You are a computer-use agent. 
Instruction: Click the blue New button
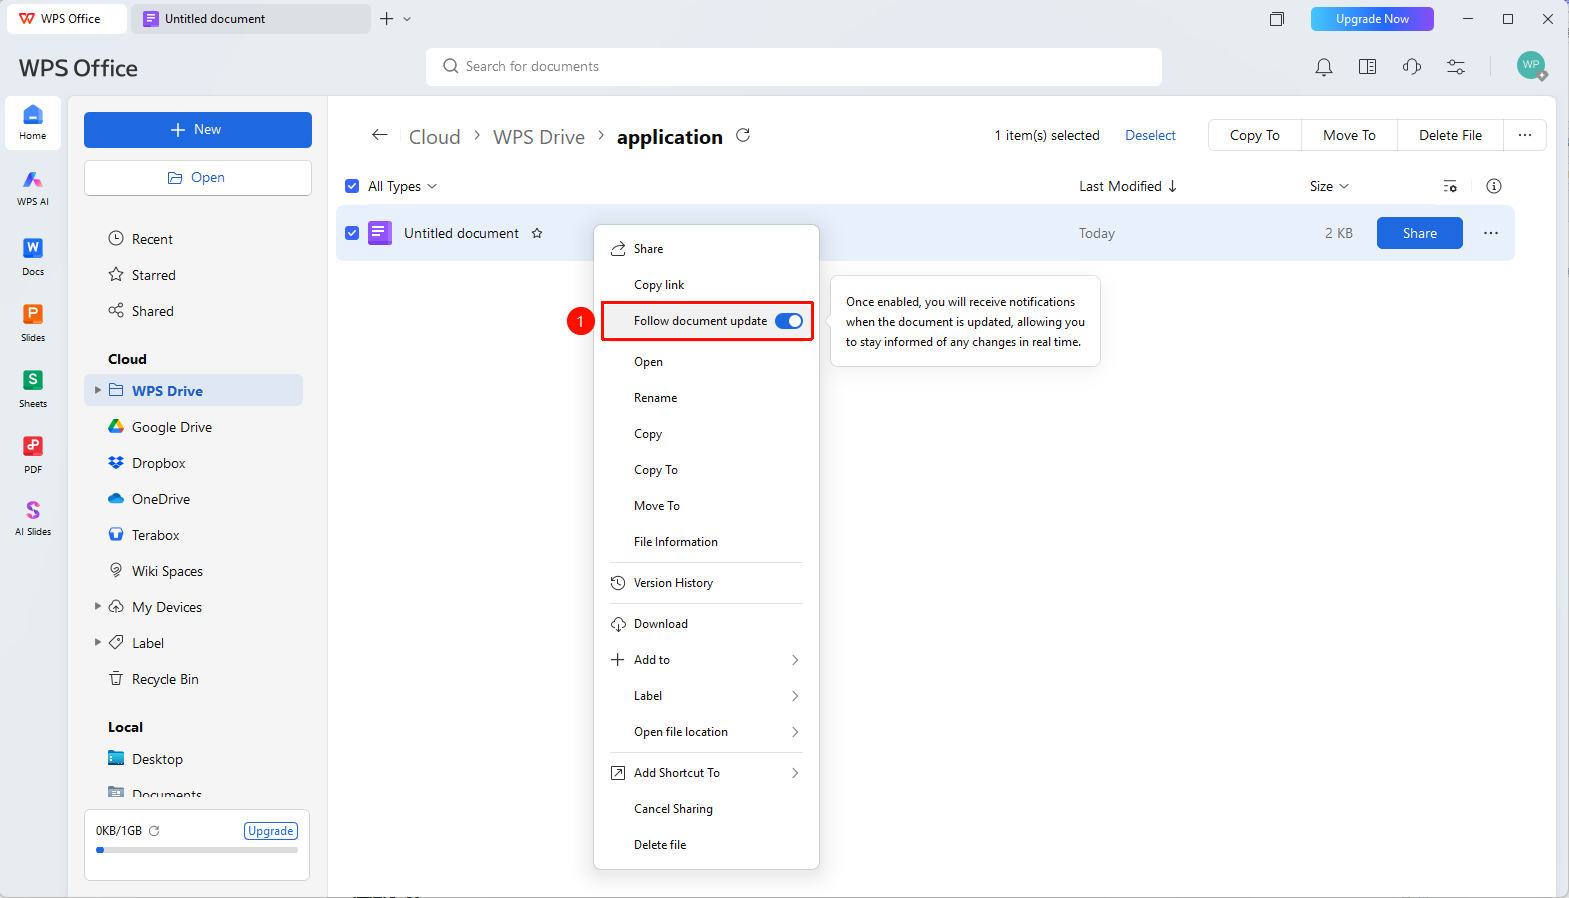pyautogui.click(x=198, y=130)
